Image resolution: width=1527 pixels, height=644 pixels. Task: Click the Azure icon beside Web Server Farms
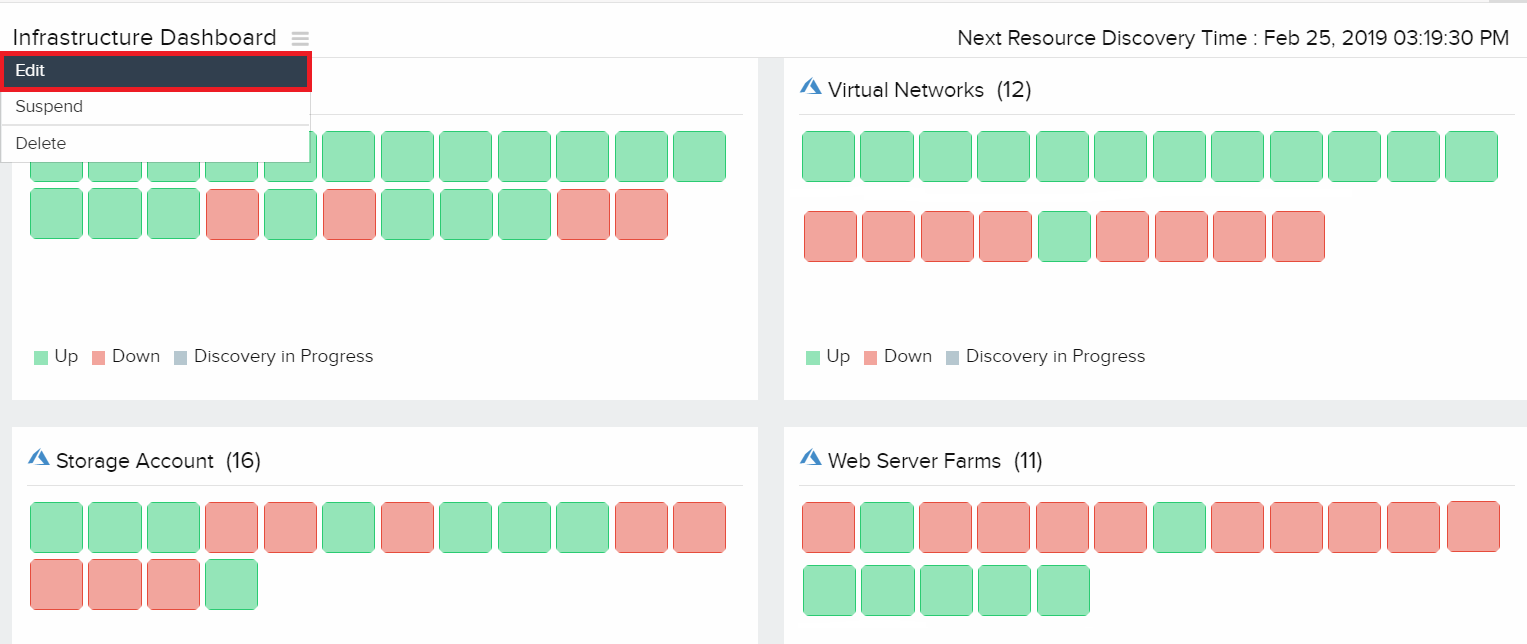[x=811, y=458]
